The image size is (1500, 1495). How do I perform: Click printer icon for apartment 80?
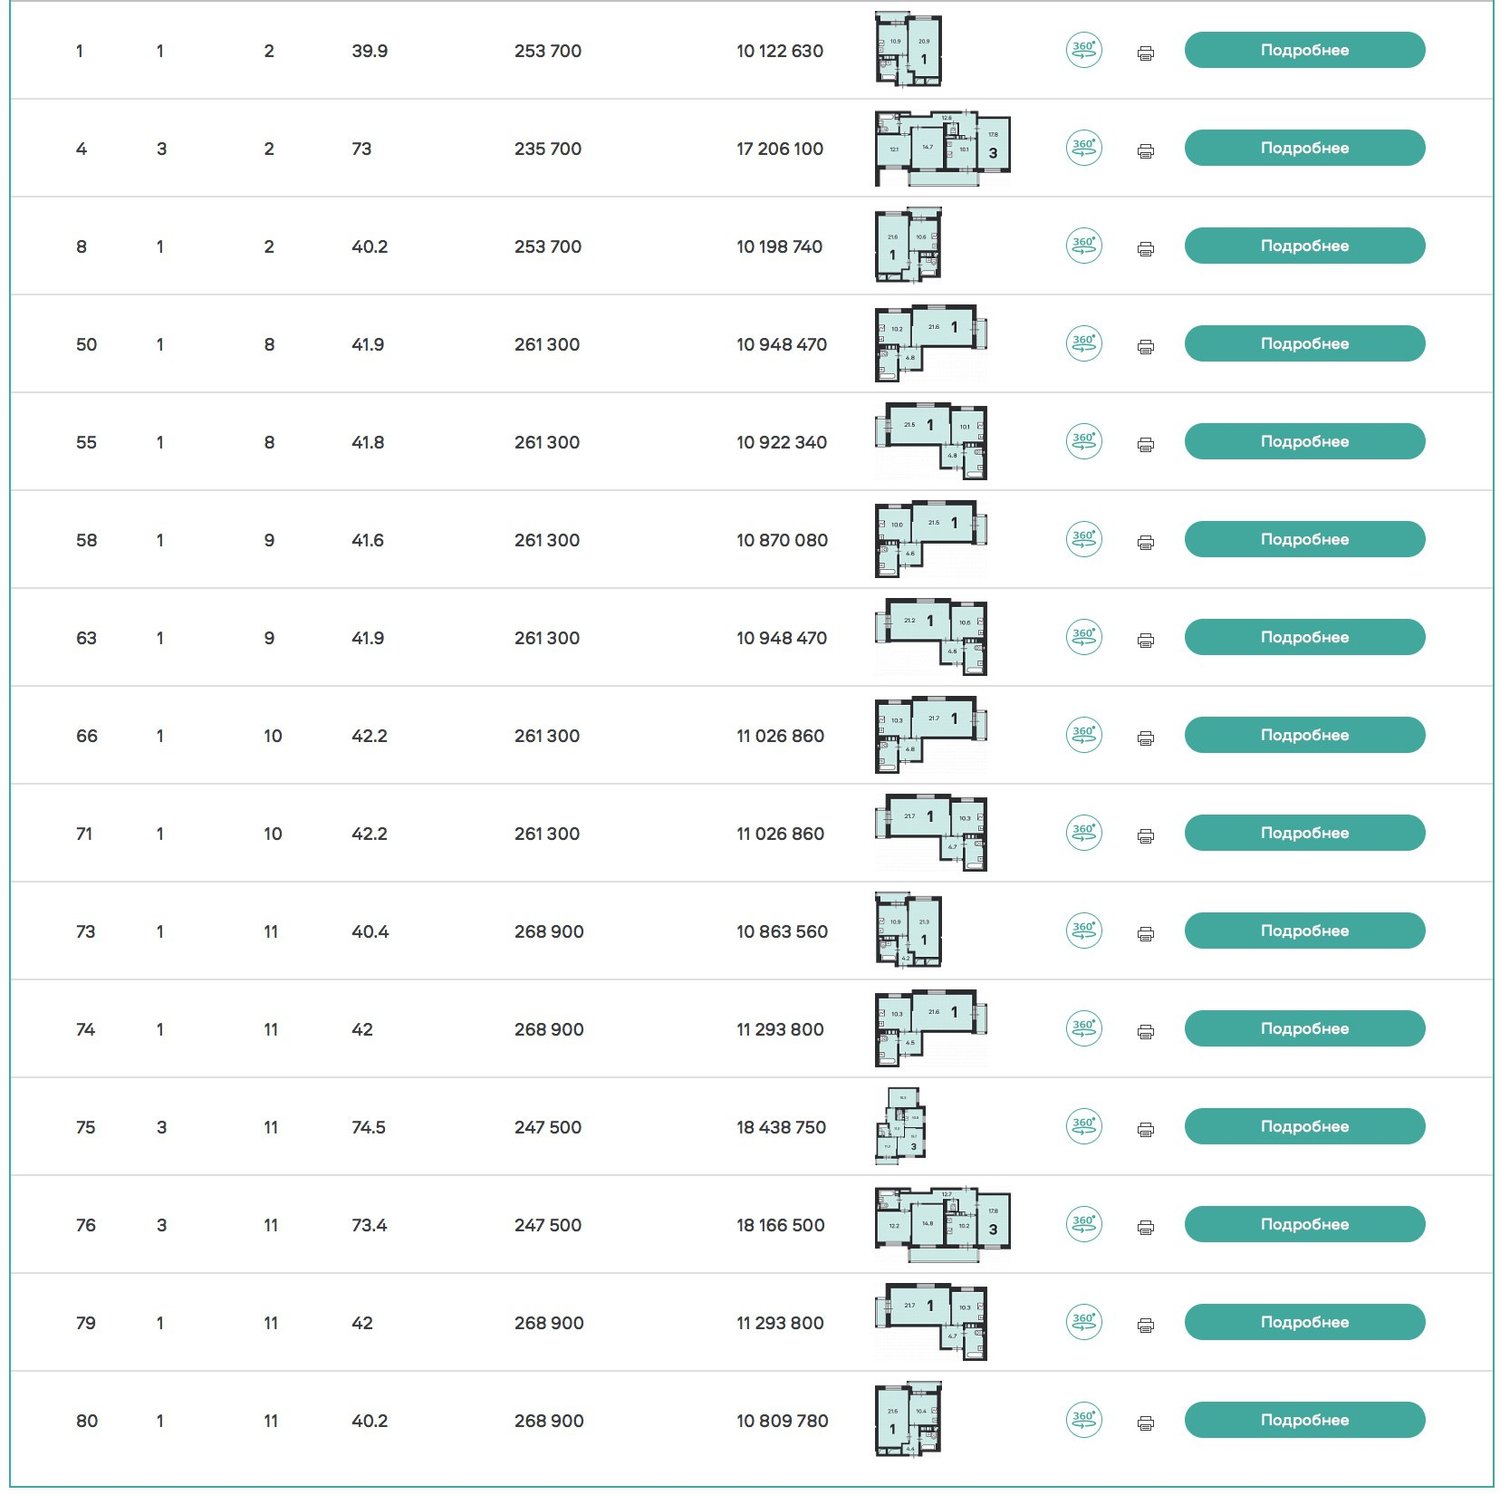pyautogui.click(x=1146, y=1423)
